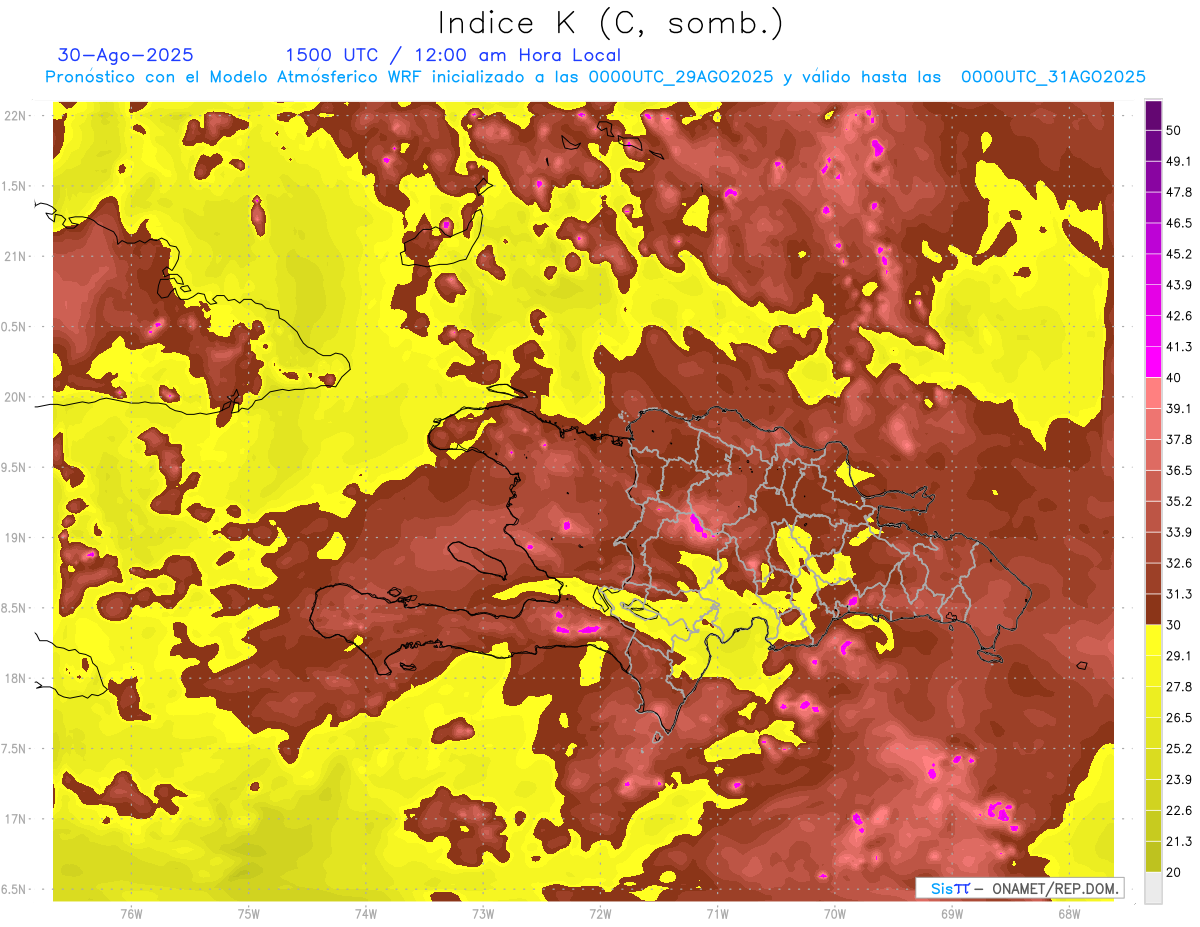Image resolution: width=1200 pixels, height=927 pixels.
Task: Click the colorbar value '29.1'
Action: [x=1179, y=656]
